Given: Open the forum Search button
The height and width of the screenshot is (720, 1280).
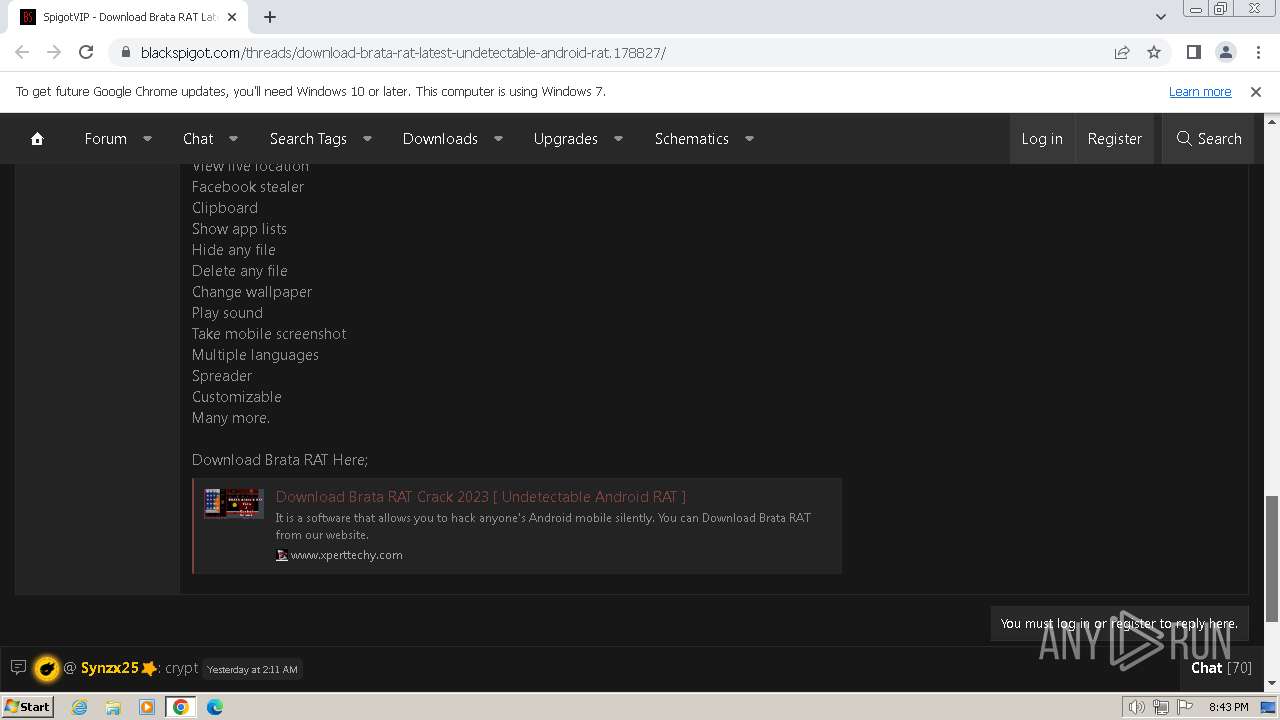Looking at the screenshot, I should point(1209,139).
